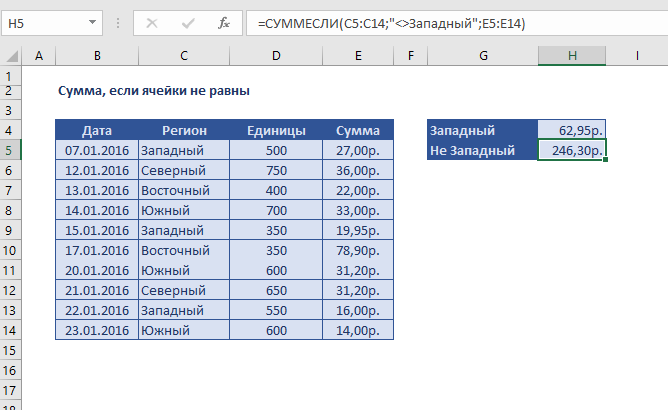Select row 5 header
The height and width of the screenshot is (410, 668).
click(x=10, y=150)
